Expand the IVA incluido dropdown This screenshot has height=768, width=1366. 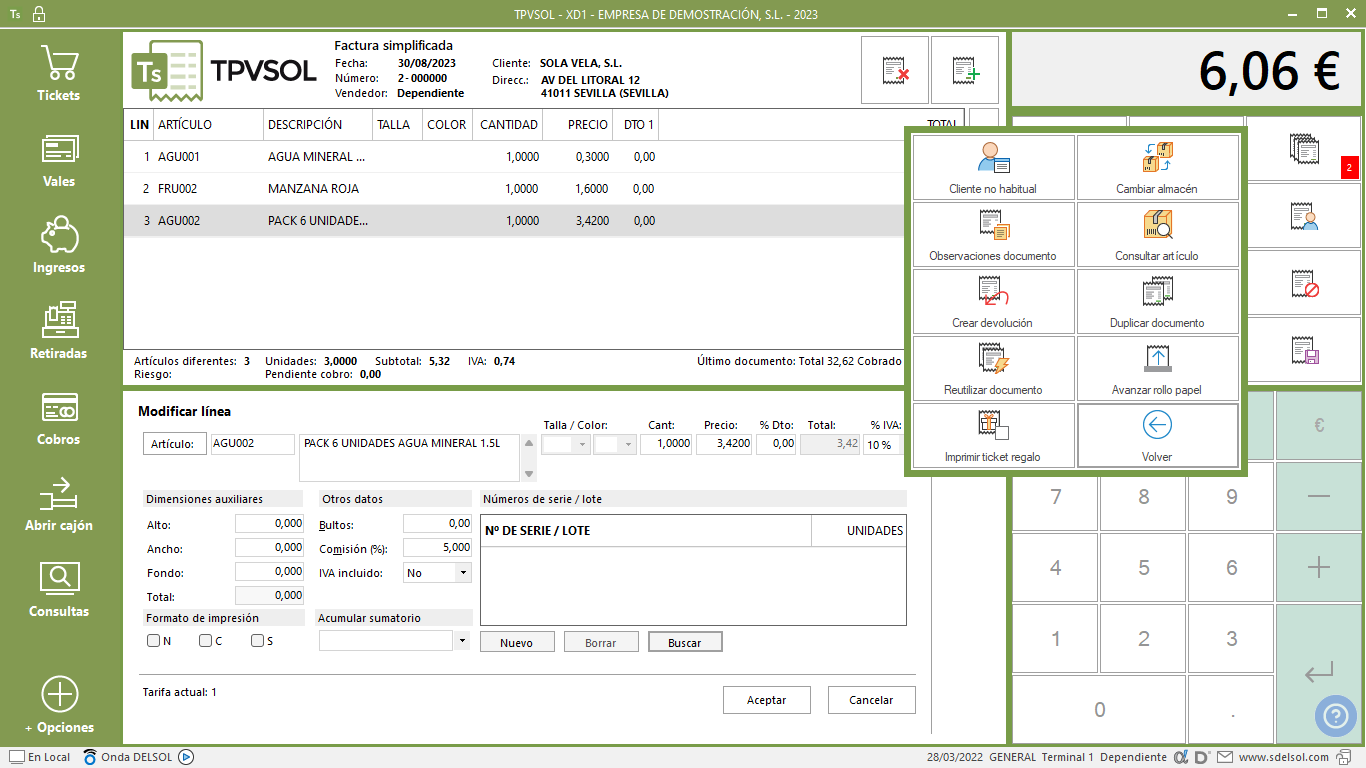point(462,573)
